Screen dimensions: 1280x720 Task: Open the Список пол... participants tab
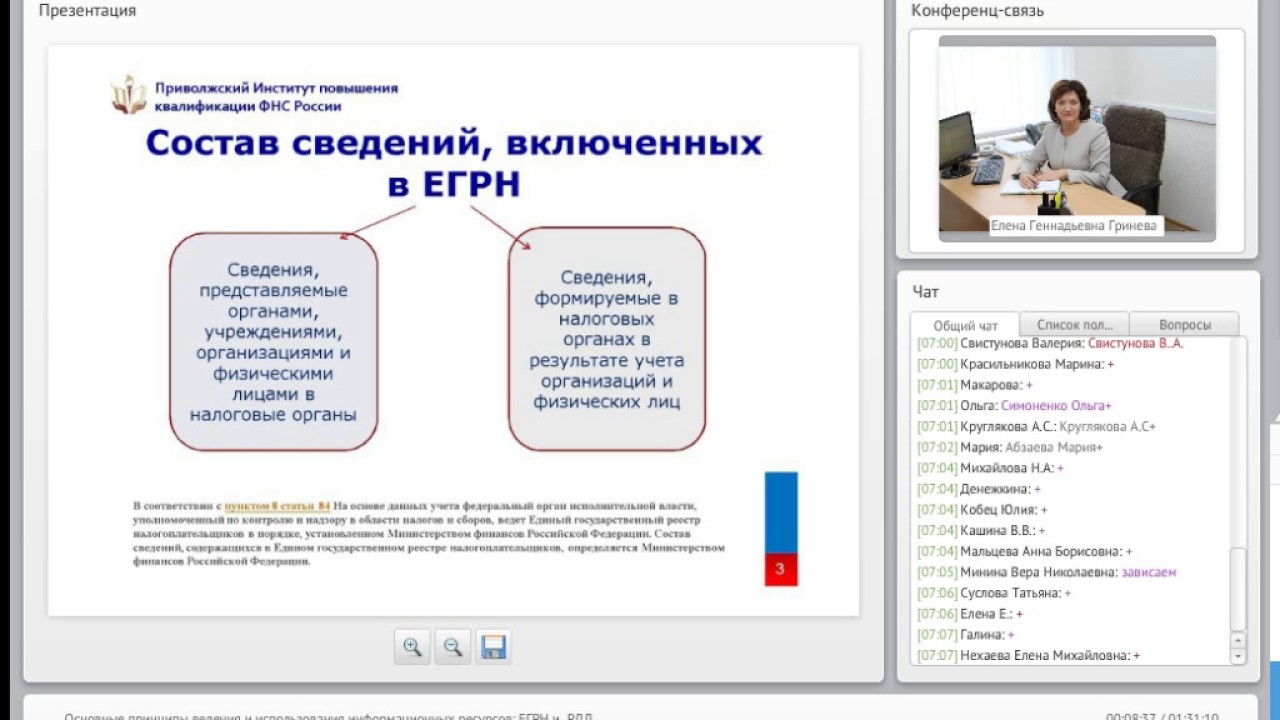tap(1074, 325)
